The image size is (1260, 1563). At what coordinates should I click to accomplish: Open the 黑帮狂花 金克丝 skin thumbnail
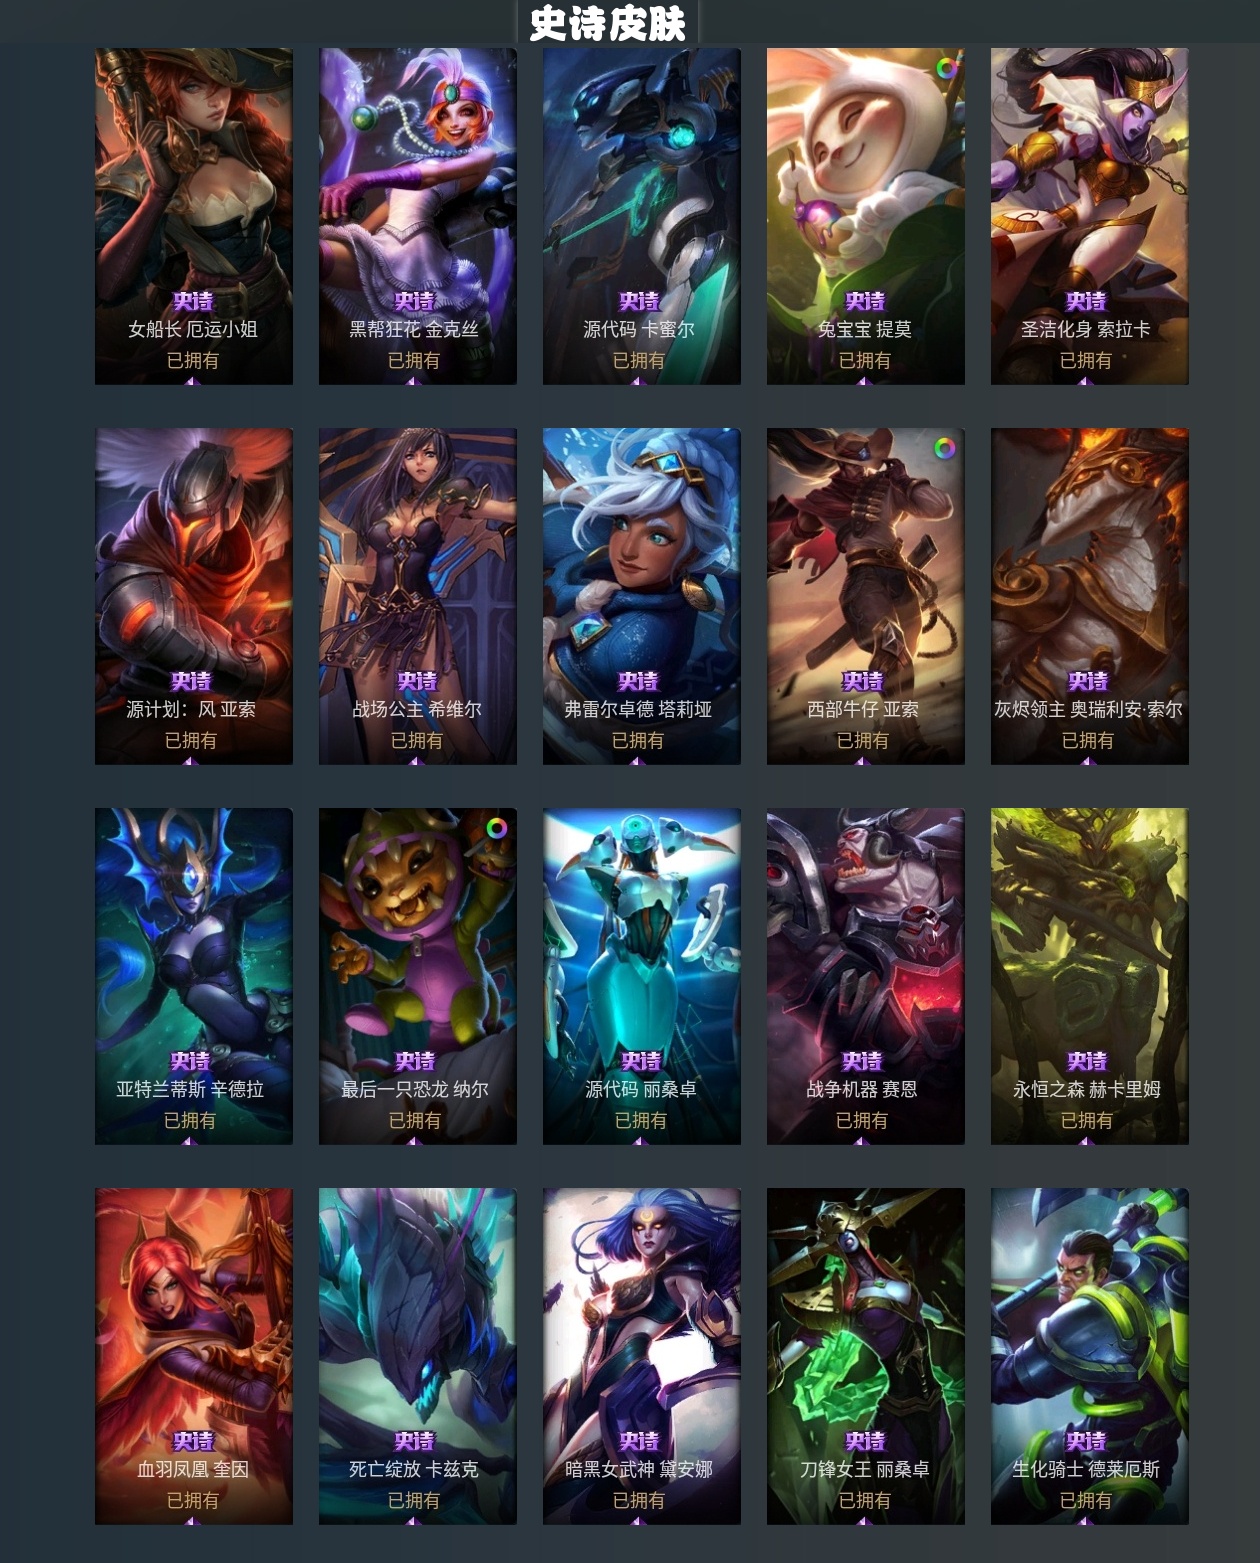pos(418,216)
